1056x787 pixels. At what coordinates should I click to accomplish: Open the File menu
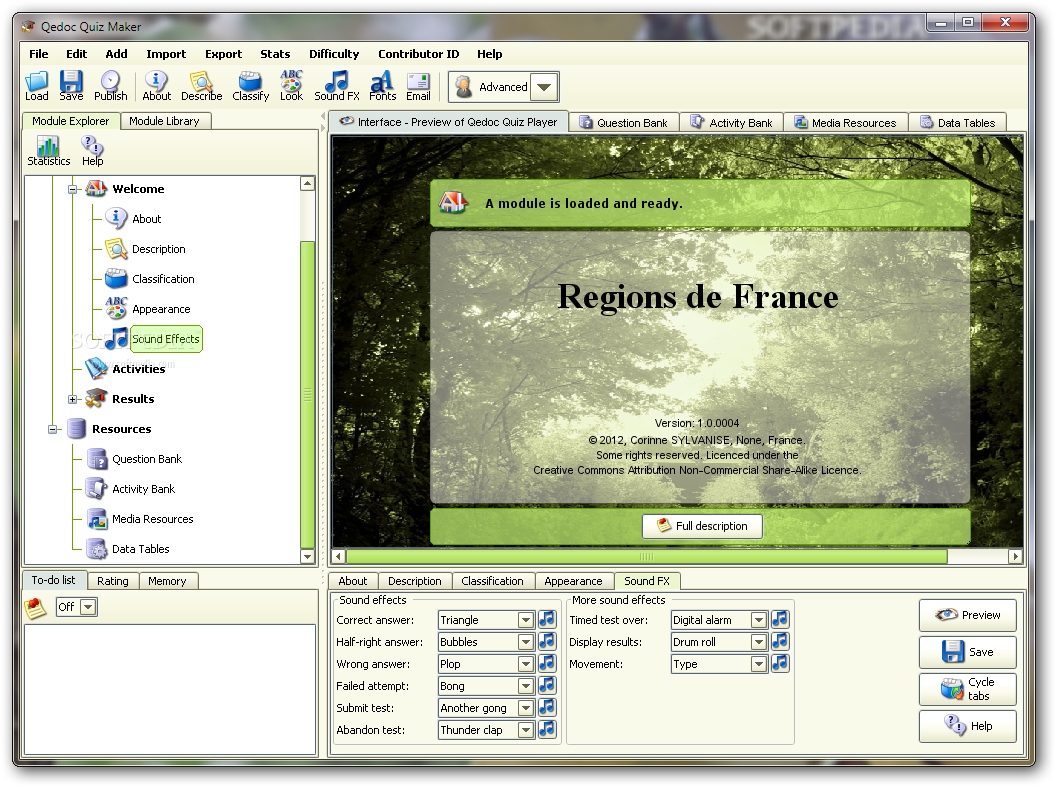38,54
